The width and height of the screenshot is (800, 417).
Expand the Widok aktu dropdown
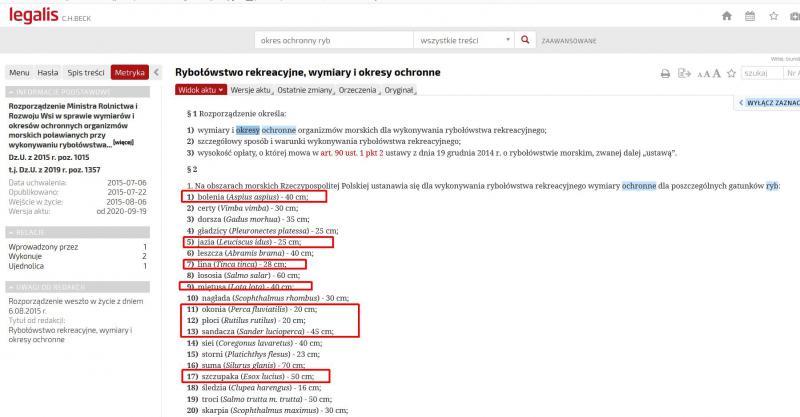click(x=200, y=90)
